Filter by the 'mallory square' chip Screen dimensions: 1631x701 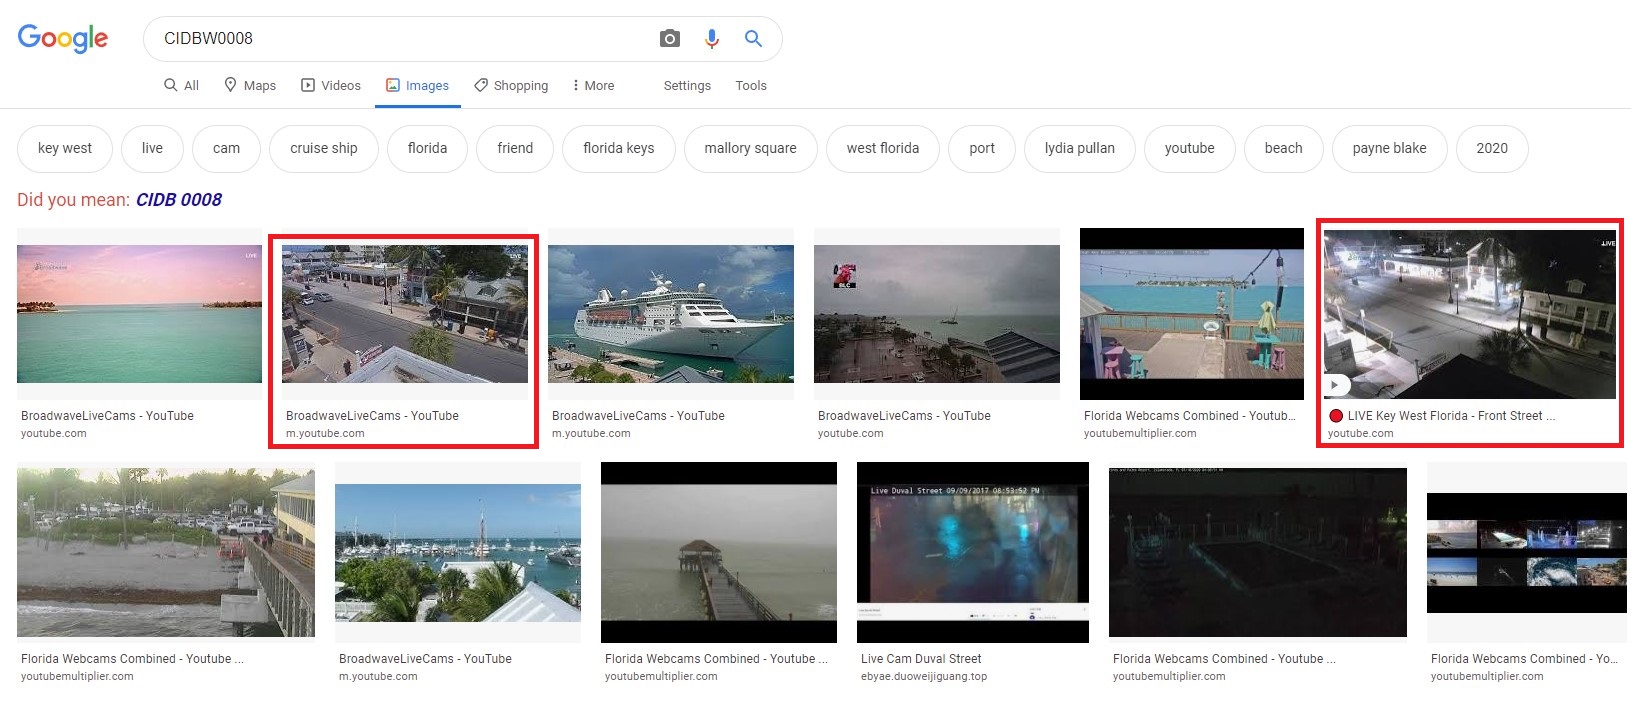tap(750, 148)
